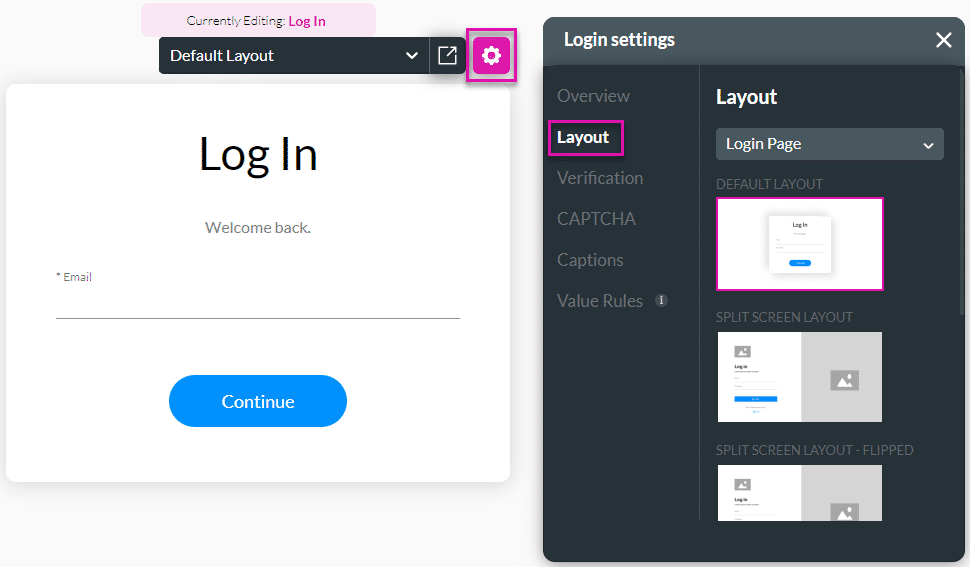
Task: Expand the Default Layout dropdown
Action: (x=294, y=56)
